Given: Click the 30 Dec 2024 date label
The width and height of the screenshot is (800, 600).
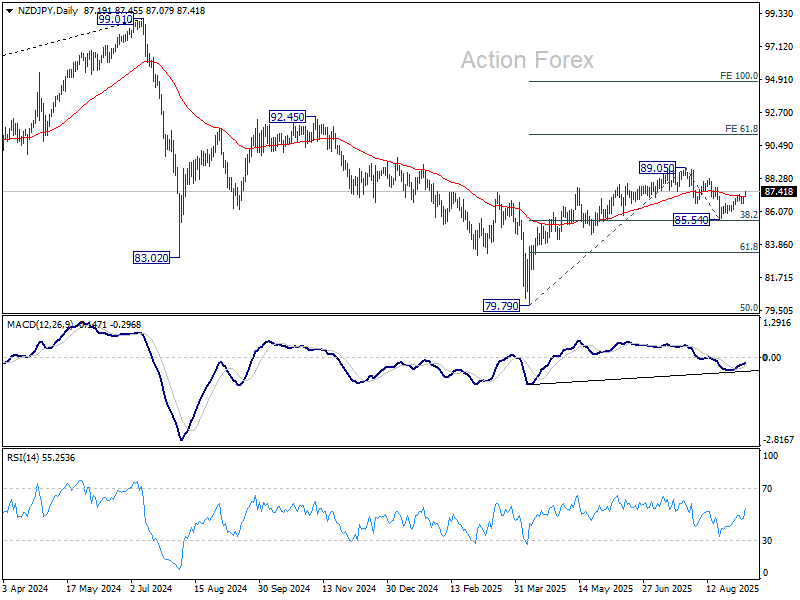Looking at the screenshot, I should click(412, 588).
